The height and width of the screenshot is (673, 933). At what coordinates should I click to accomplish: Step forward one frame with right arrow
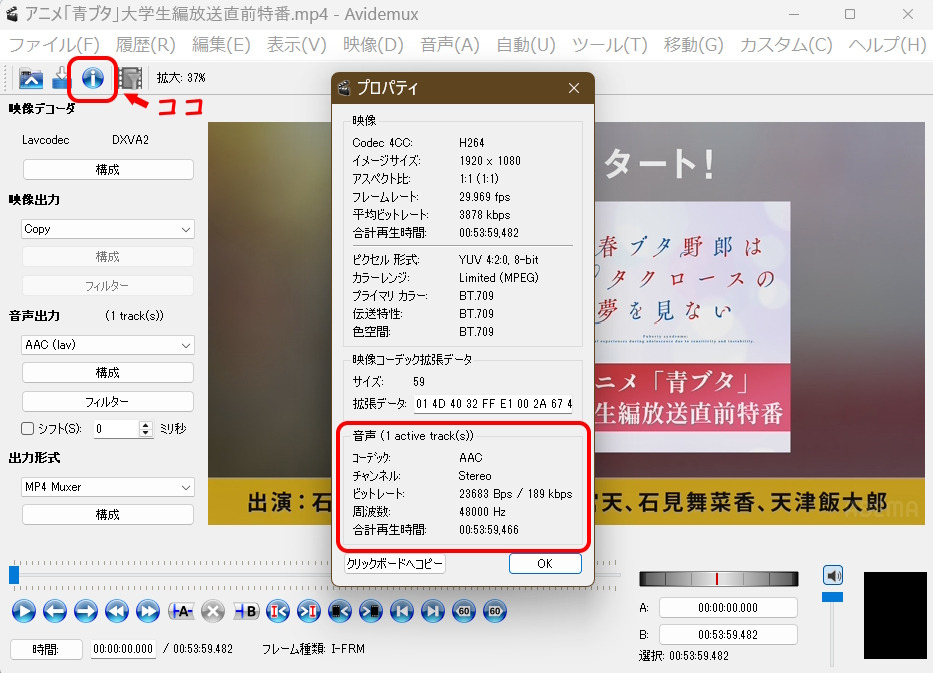pyautogui.click(x=86, y=611)
